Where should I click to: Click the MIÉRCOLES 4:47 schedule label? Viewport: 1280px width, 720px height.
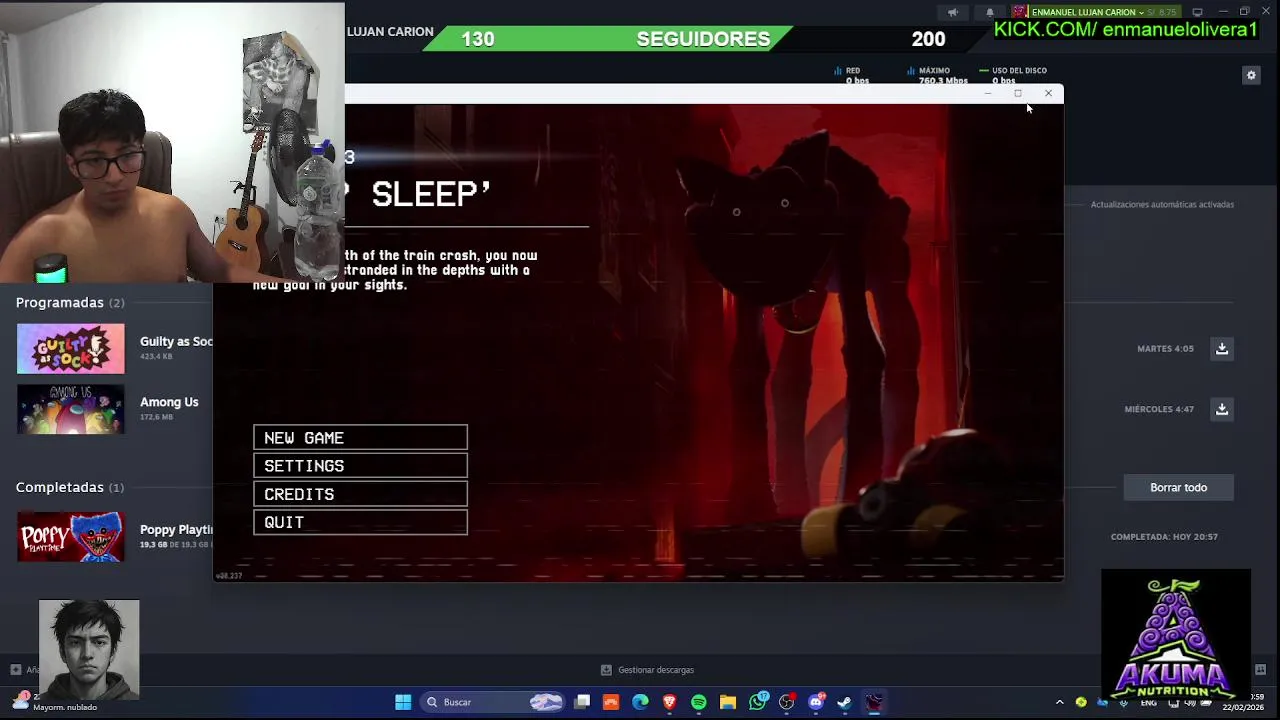(x=1159, y=409)
